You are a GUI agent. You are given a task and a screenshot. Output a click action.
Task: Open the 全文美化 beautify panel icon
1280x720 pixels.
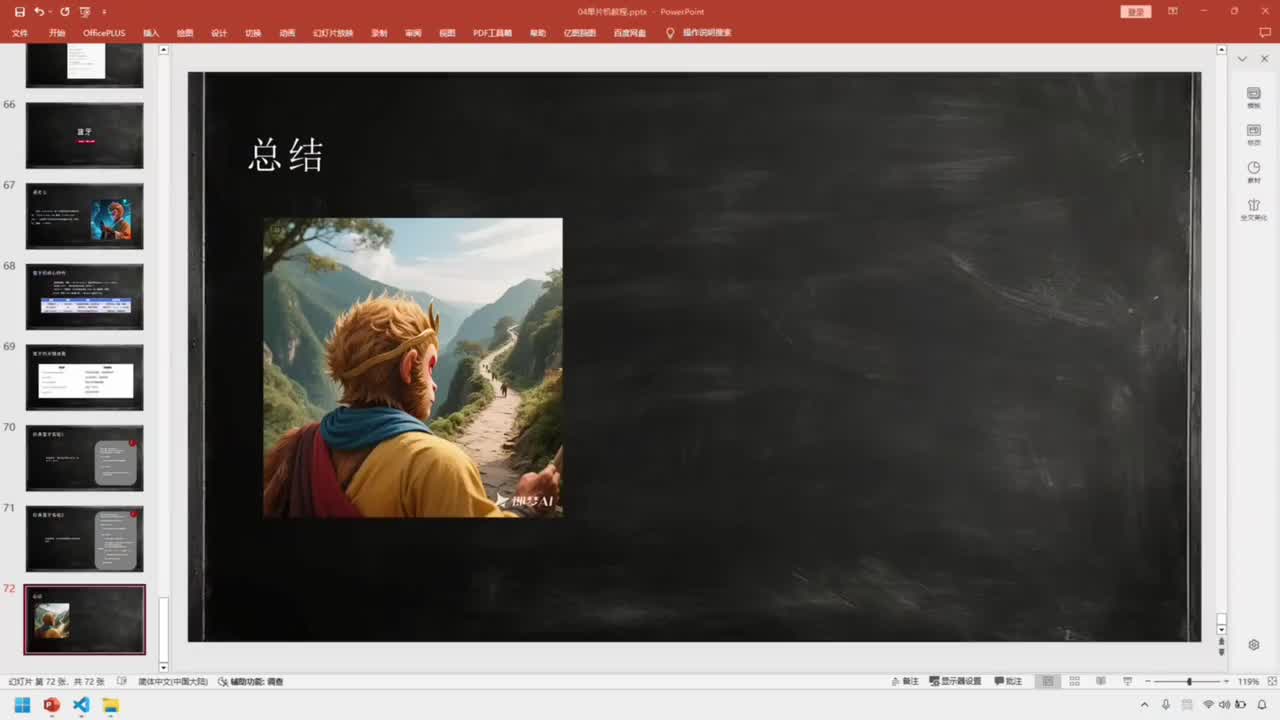point(1254,209)
